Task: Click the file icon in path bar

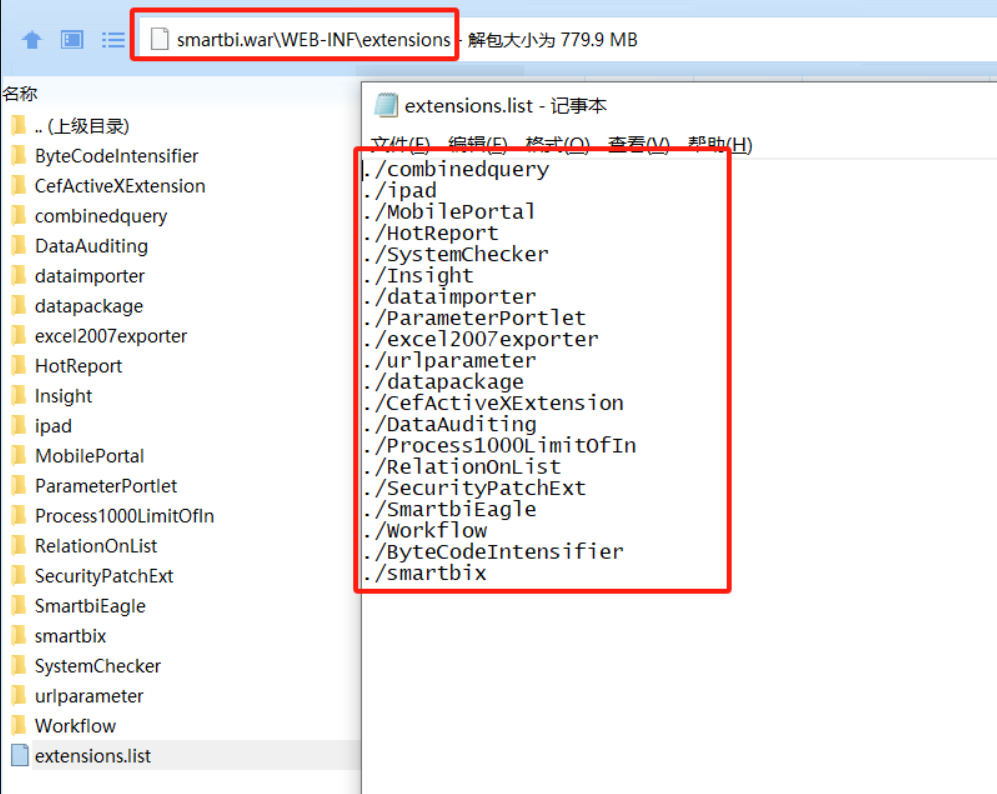Action: (159, 39)
